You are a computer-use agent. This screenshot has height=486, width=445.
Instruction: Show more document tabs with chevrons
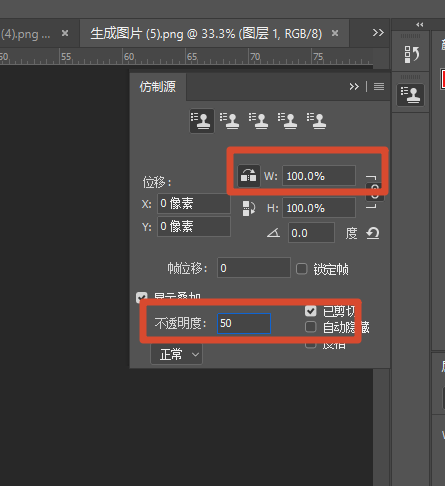378,33
